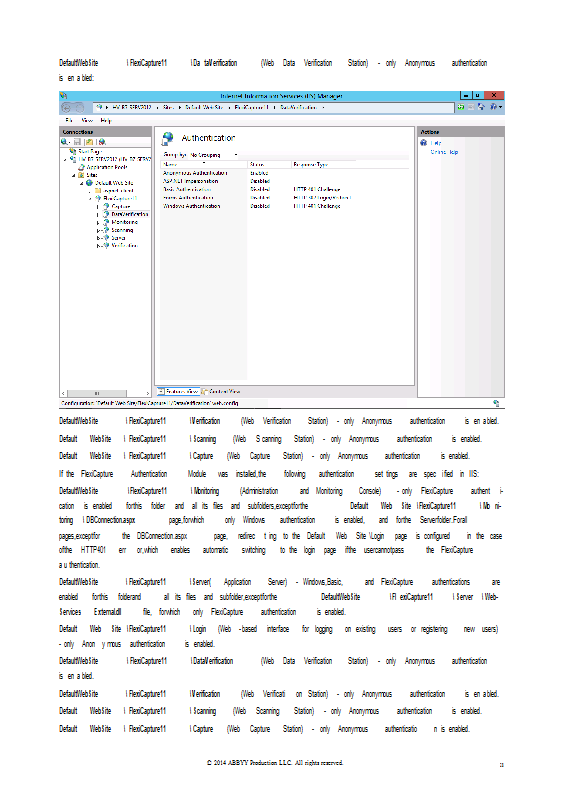Select the Anonymous Authentication row

pos(285,173)
